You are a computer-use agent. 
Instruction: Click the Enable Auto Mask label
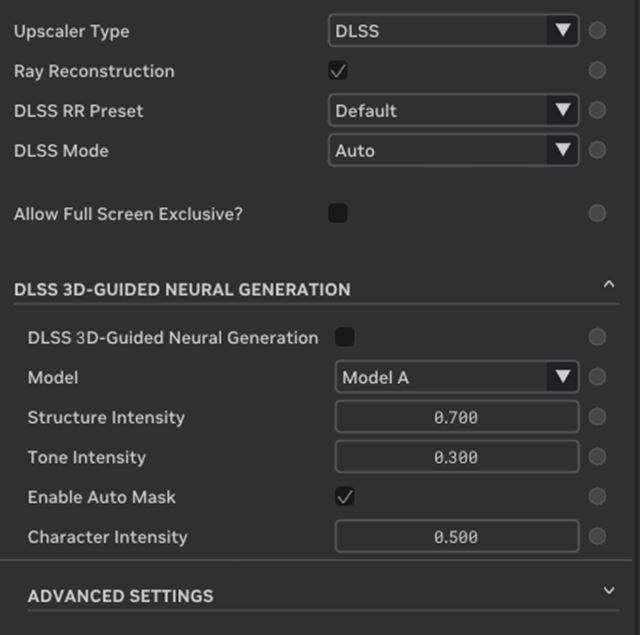coord(102,497)
